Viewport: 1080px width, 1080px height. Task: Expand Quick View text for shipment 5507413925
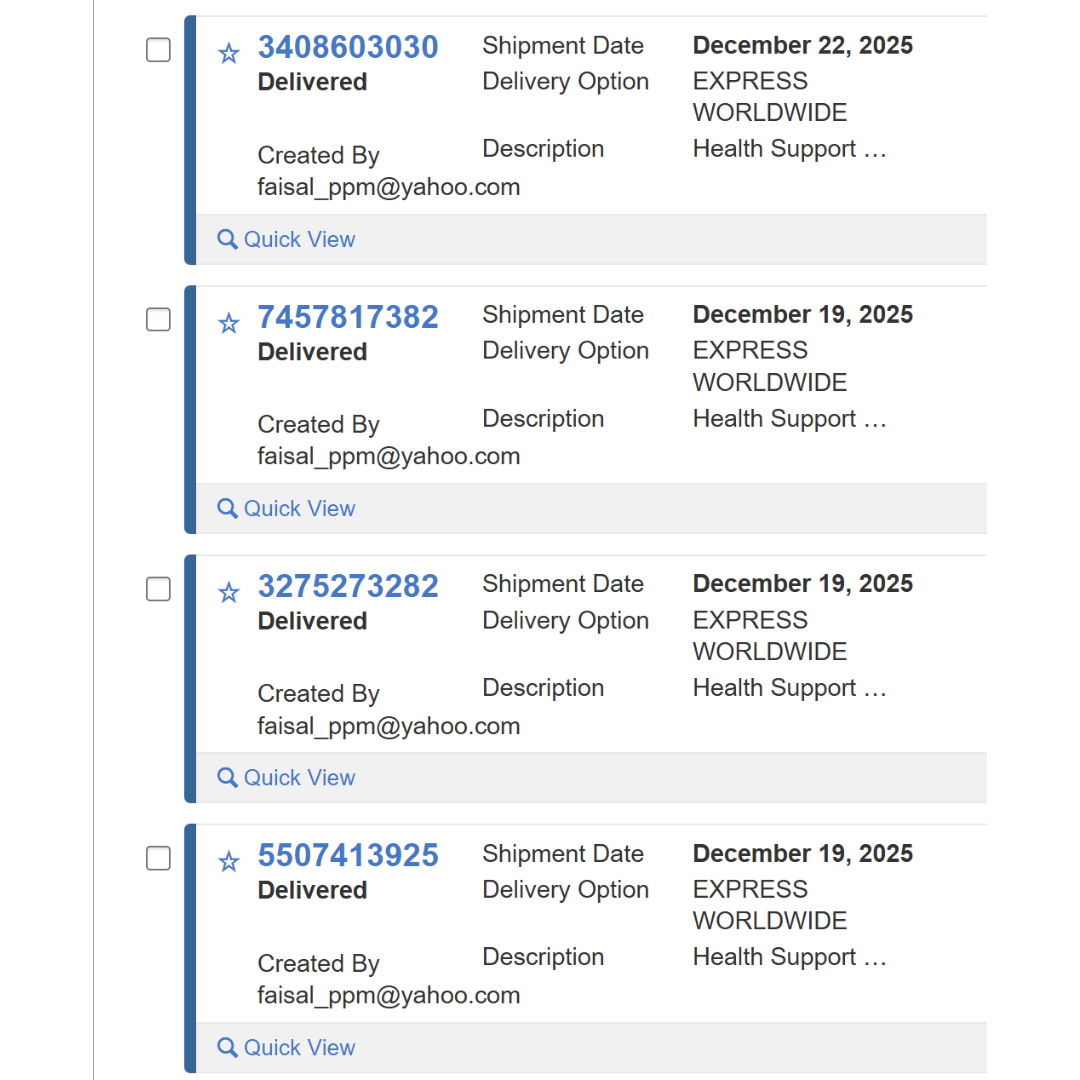coord(299,1047)
